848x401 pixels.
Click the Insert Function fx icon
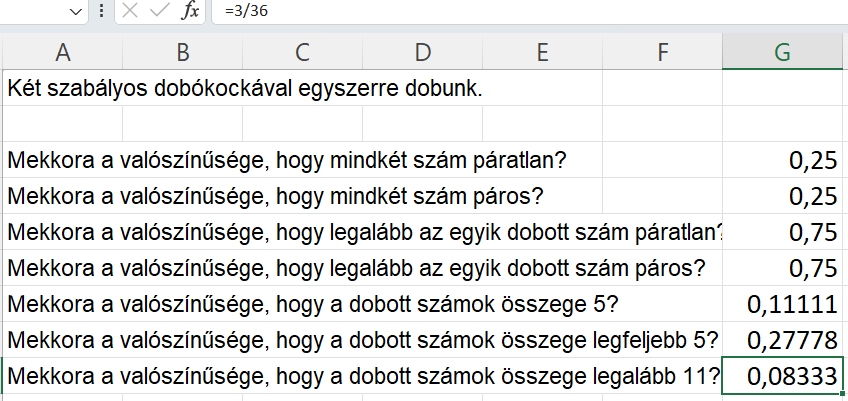190,11
